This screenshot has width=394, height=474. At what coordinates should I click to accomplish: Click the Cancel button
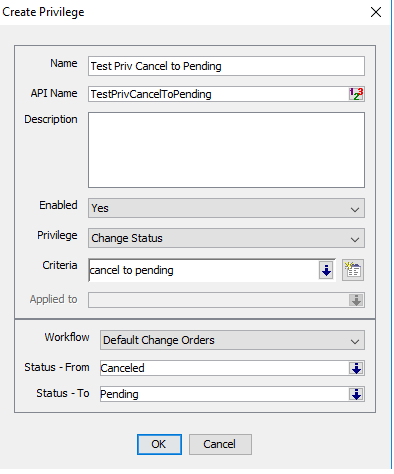(220, 444)
